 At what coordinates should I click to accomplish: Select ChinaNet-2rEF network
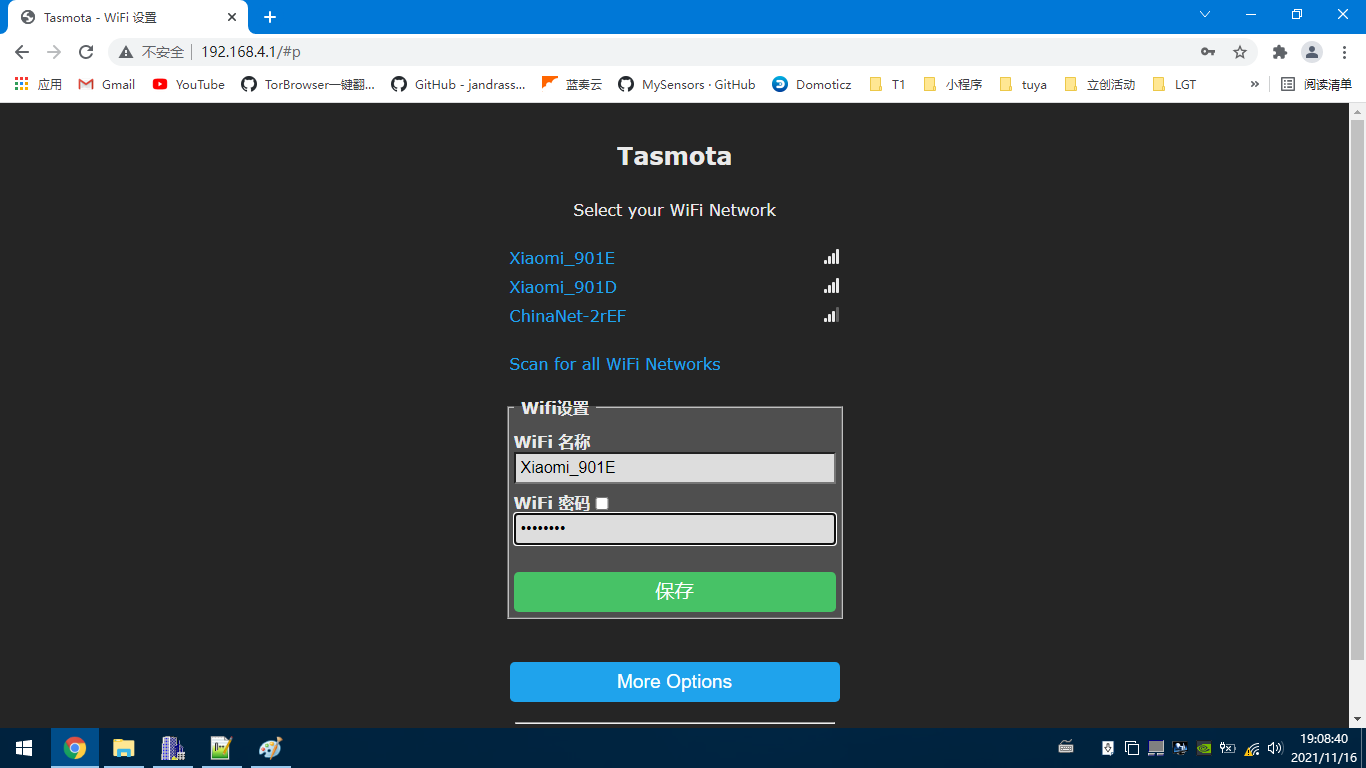pos(568,316)
